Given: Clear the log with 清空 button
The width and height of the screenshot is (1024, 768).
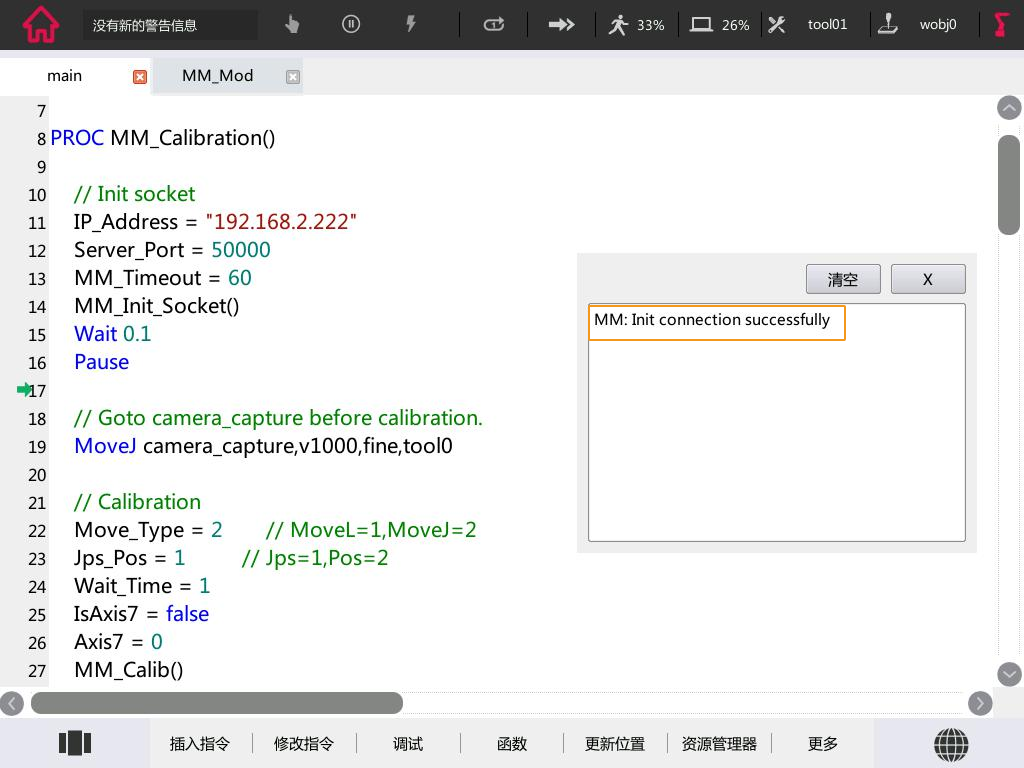Looking at the screenshot, I should click(x=843, y=279).
